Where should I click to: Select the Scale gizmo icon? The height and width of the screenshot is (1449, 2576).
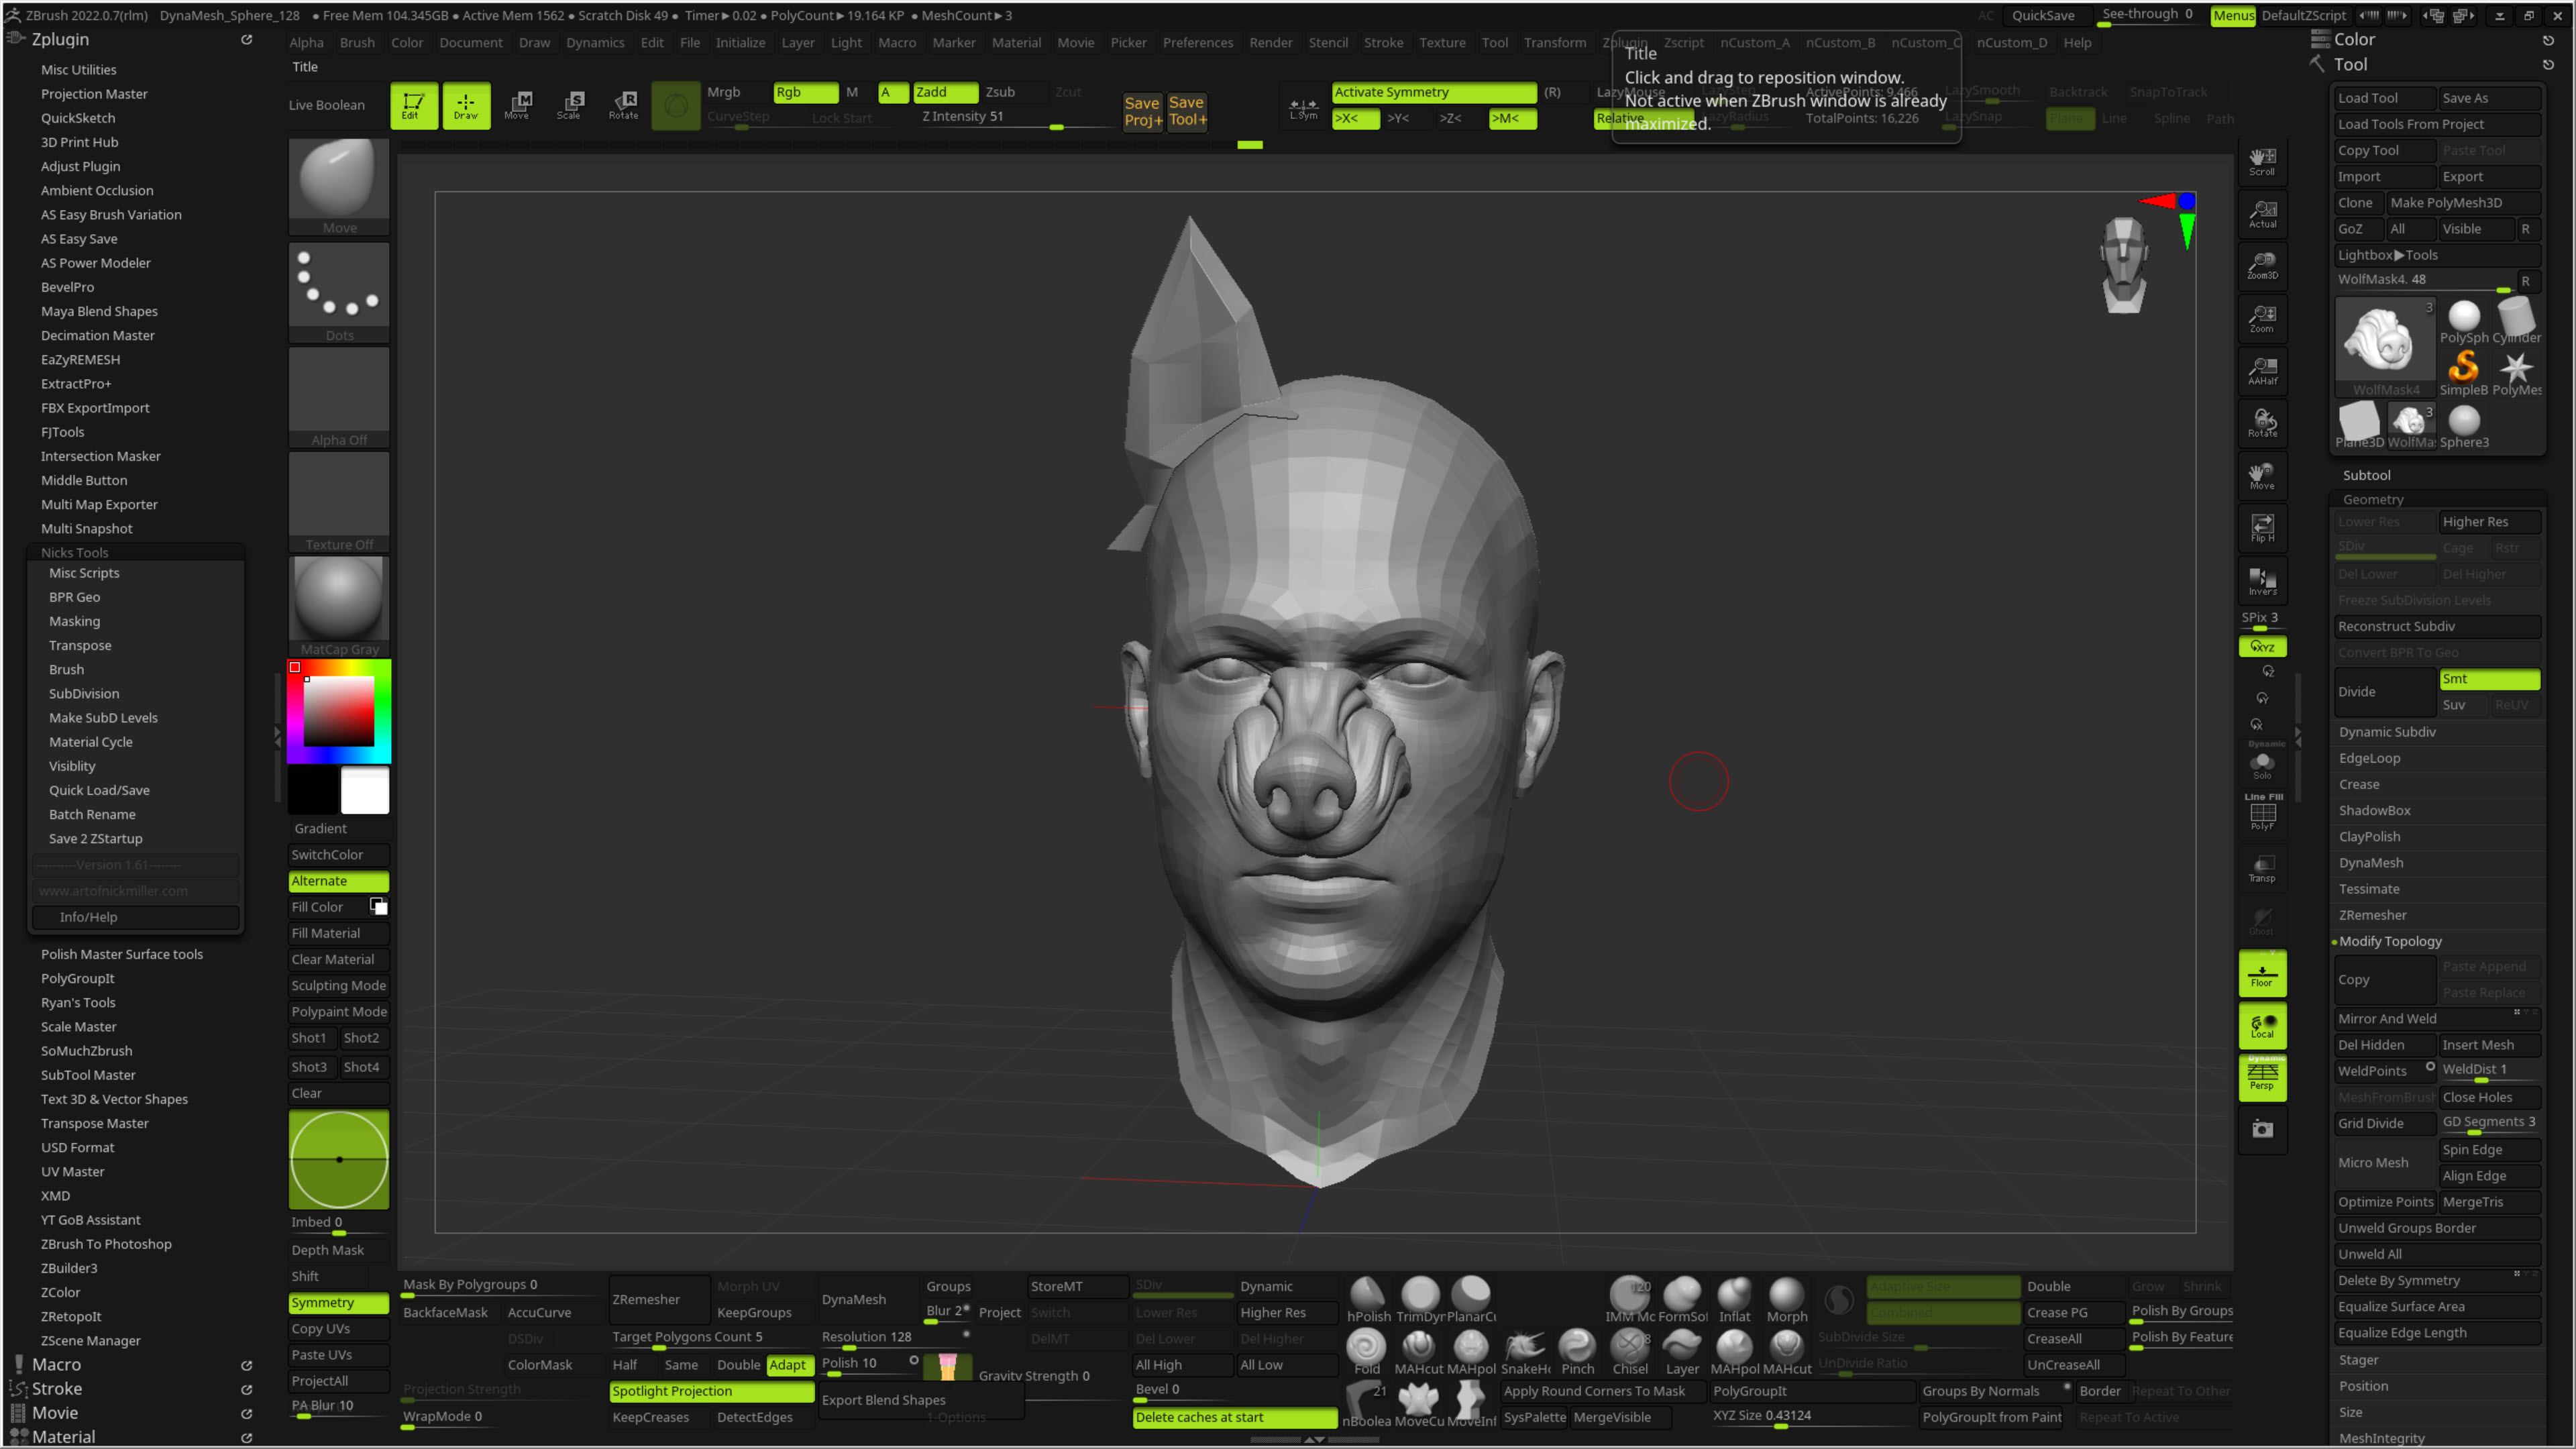pyautogui.click(x=569, y=104)
